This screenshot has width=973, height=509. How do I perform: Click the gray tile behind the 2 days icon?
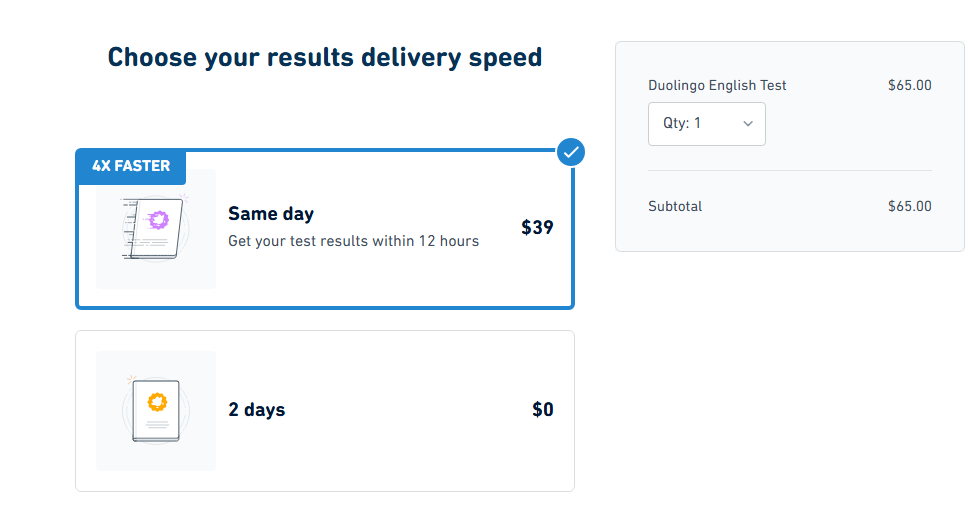tap(156, 411)
